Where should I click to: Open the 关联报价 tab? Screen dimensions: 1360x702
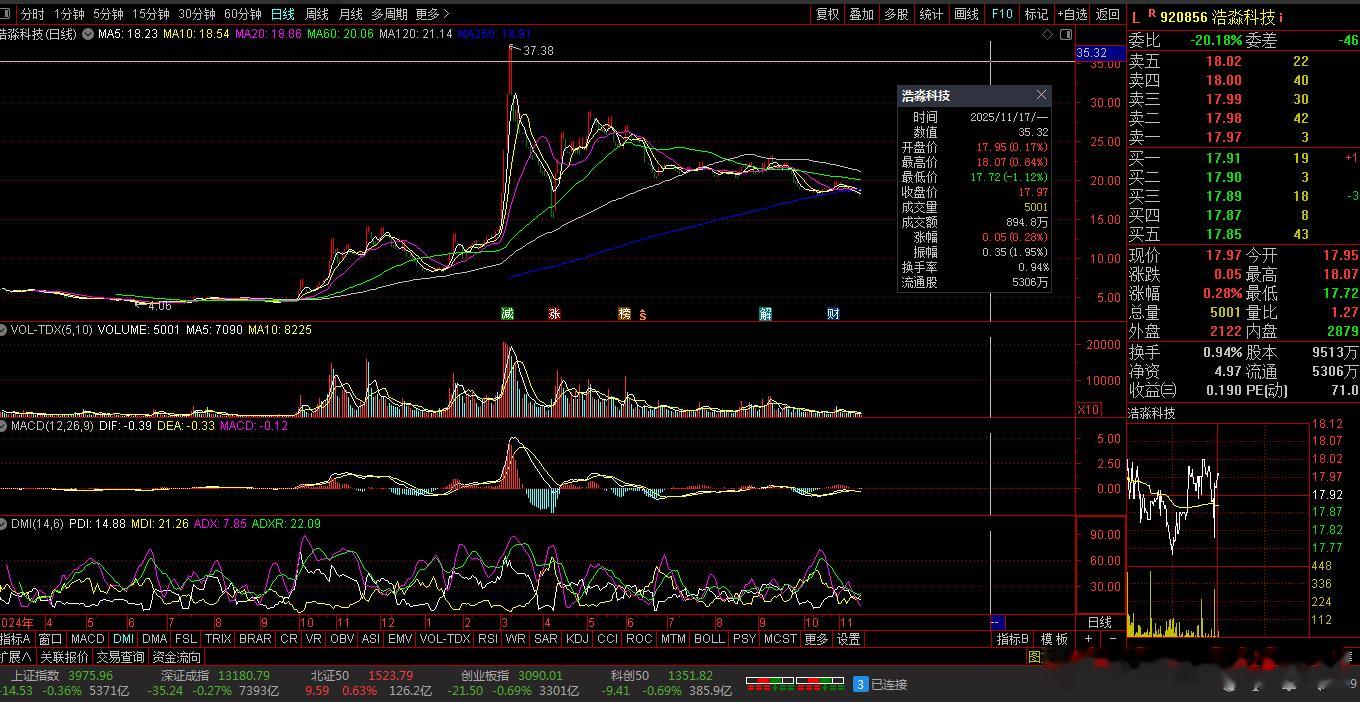click(x=64, y=657)
